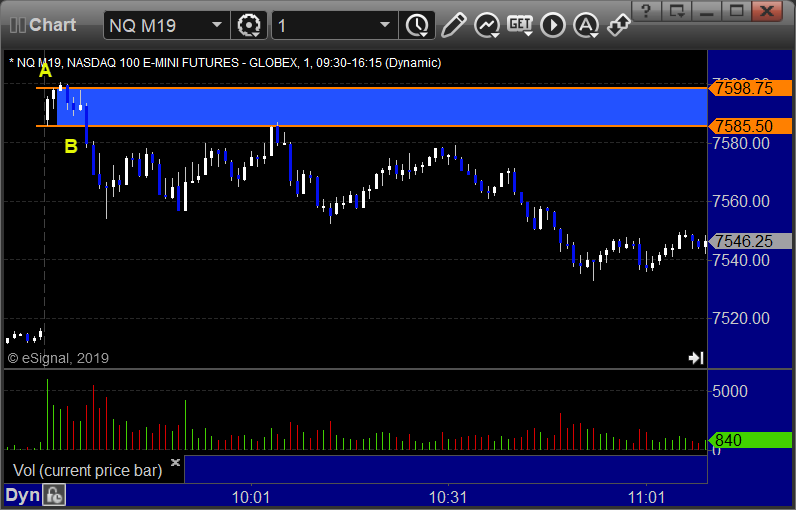Viewport: 796px width, 510px height.
Task: Click the Chart title menu label
Action: point(43,25)
